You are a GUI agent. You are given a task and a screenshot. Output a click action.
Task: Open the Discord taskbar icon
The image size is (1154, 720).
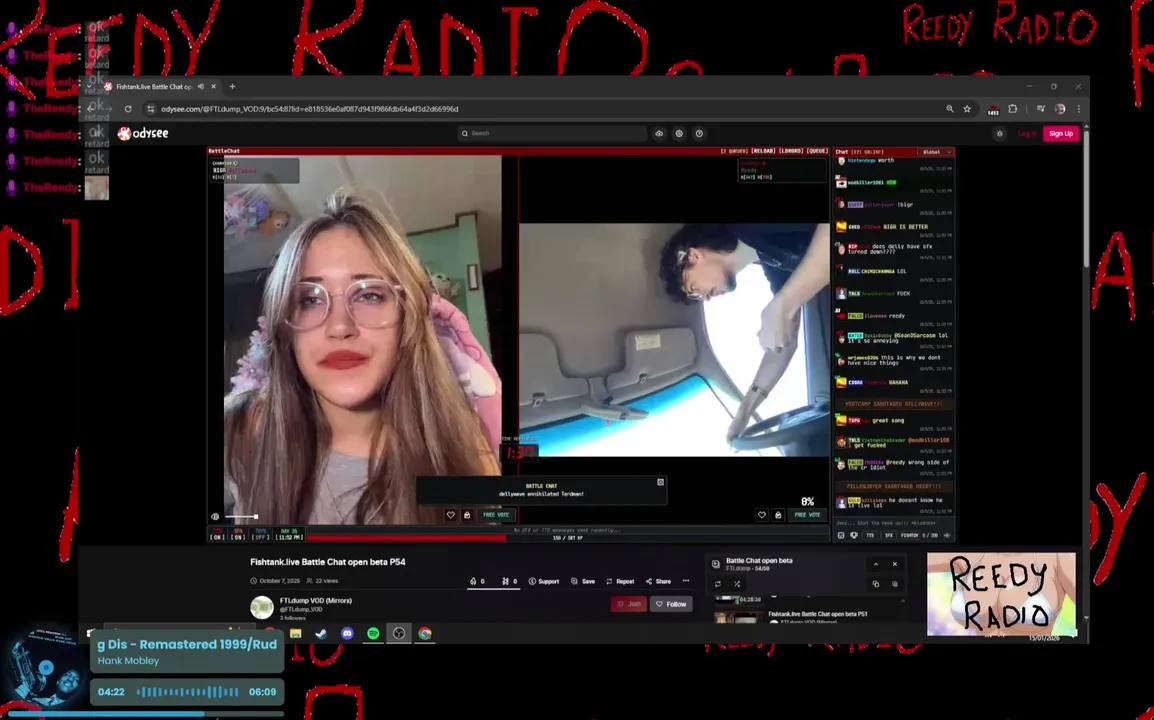click(347, 634)
